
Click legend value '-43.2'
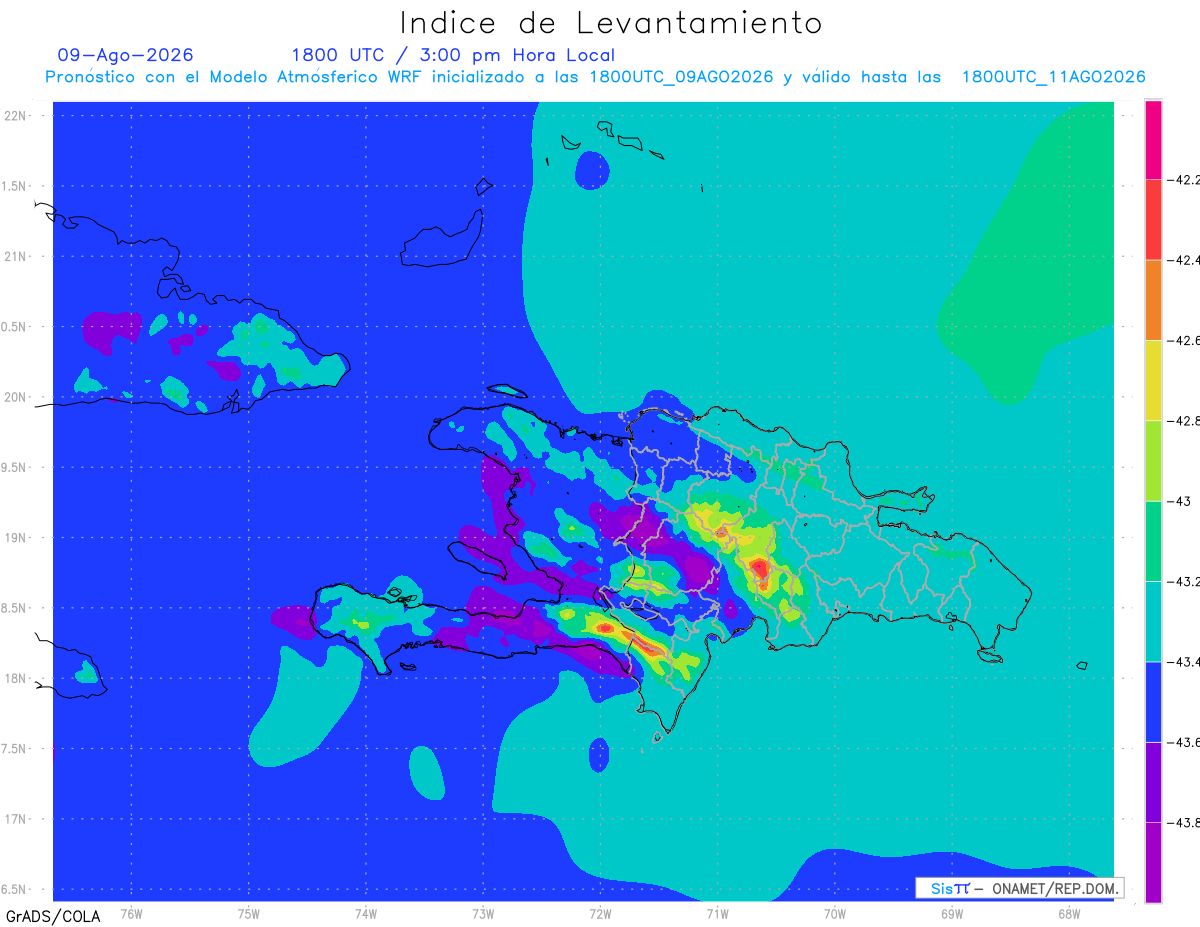pos(1183,581)
